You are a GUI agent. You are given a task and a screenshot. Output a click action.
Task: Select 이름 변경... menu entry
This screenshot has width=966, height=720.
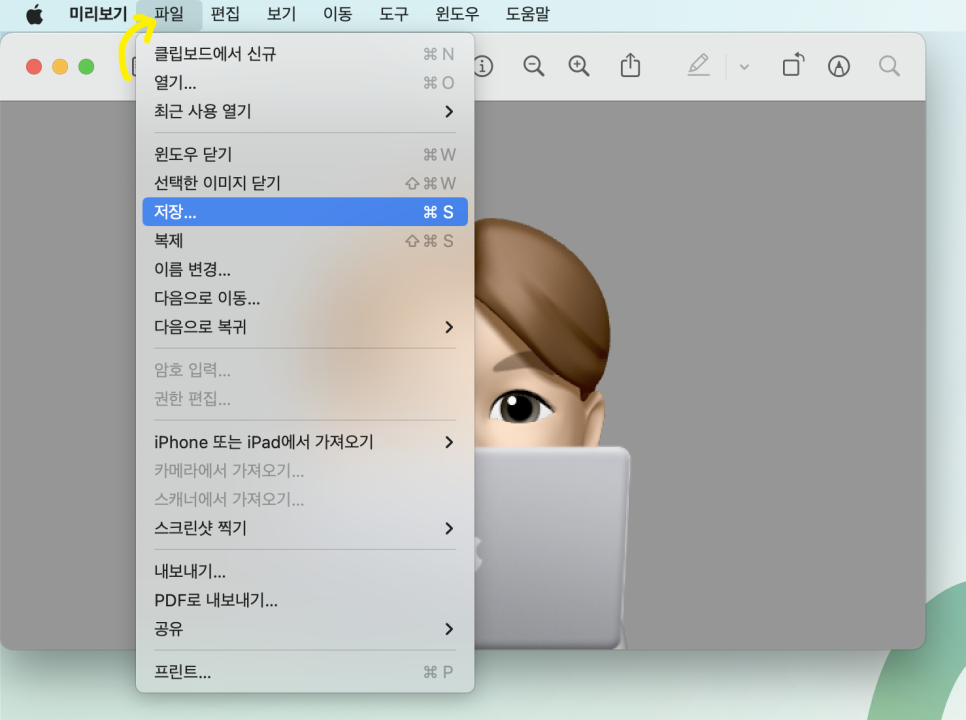pos(193,270)
